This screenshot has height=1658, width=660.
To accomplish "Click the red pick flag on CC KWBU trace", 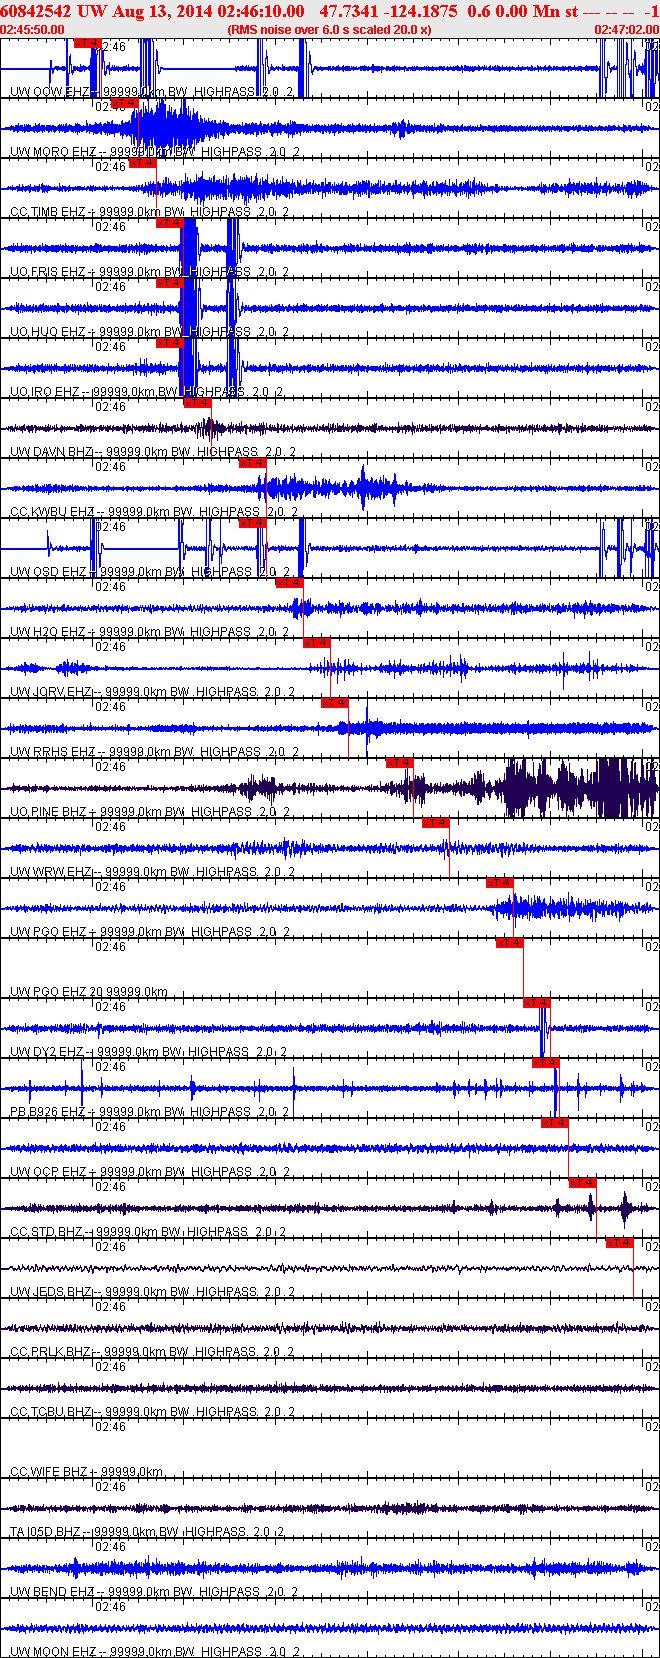I will click(252, 463).
